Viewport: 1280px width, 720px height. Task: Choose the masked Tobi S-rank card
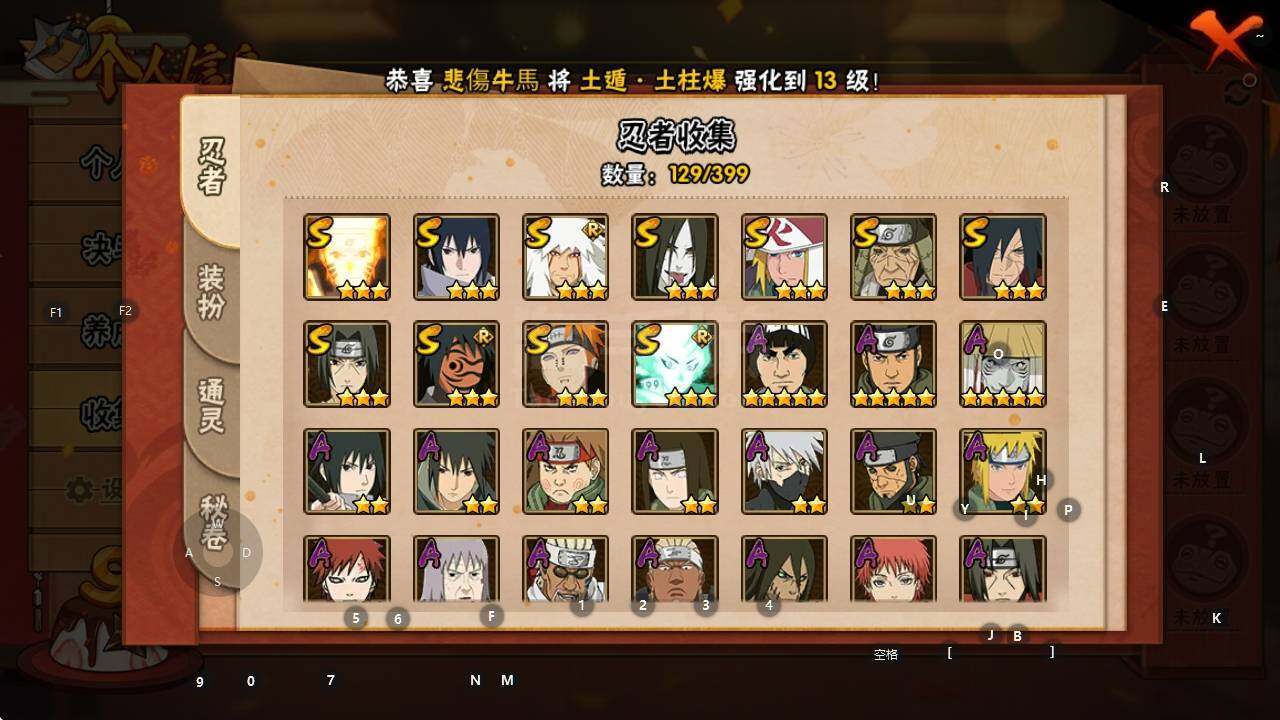[x=456, y=364]
